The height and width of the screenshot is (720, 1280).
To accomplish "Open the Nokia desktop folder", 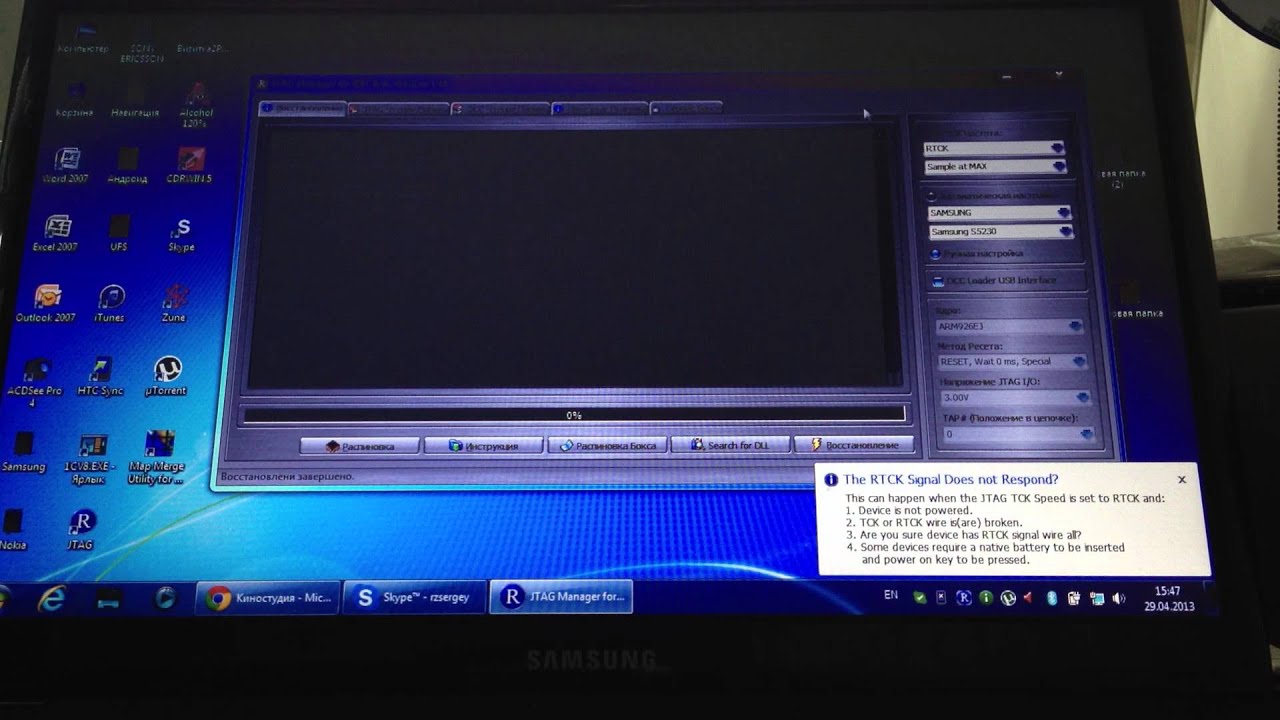I will coord(14,531).
